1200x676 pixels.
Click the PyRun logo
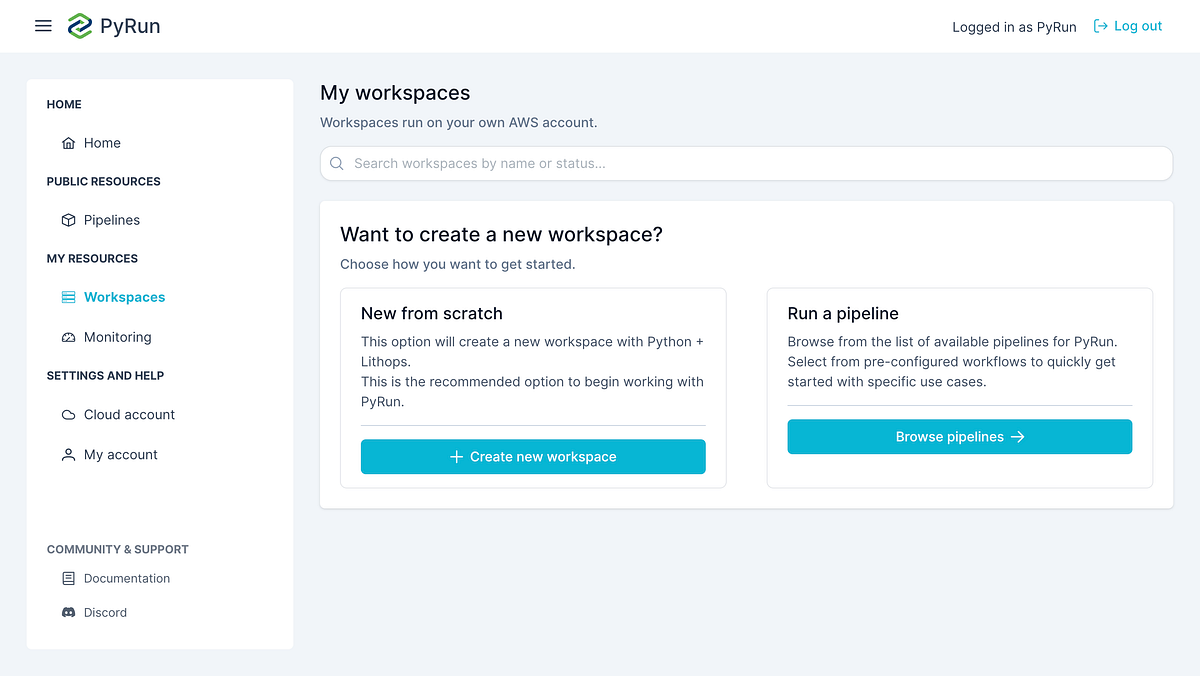tap(113, 26)
